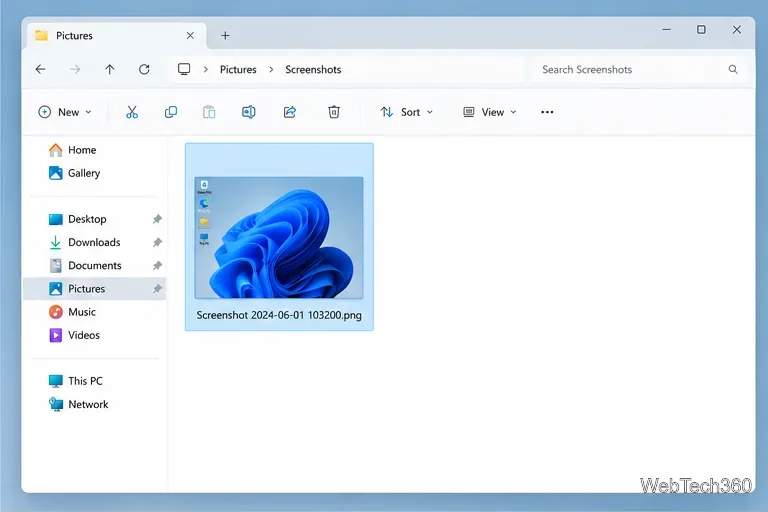Click the Search Screenshots field
Viewport: 768px width, 512px height.
639,70
